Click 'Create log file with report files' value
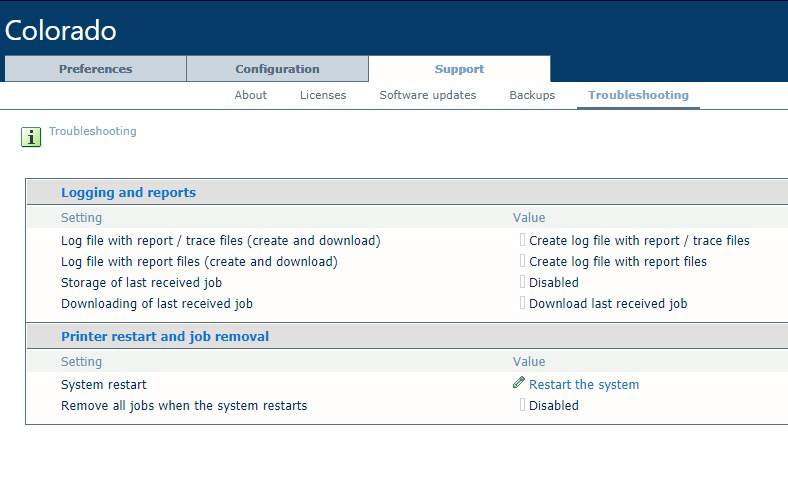This screenshot has width=788, height=483. [x=617, y=261]
